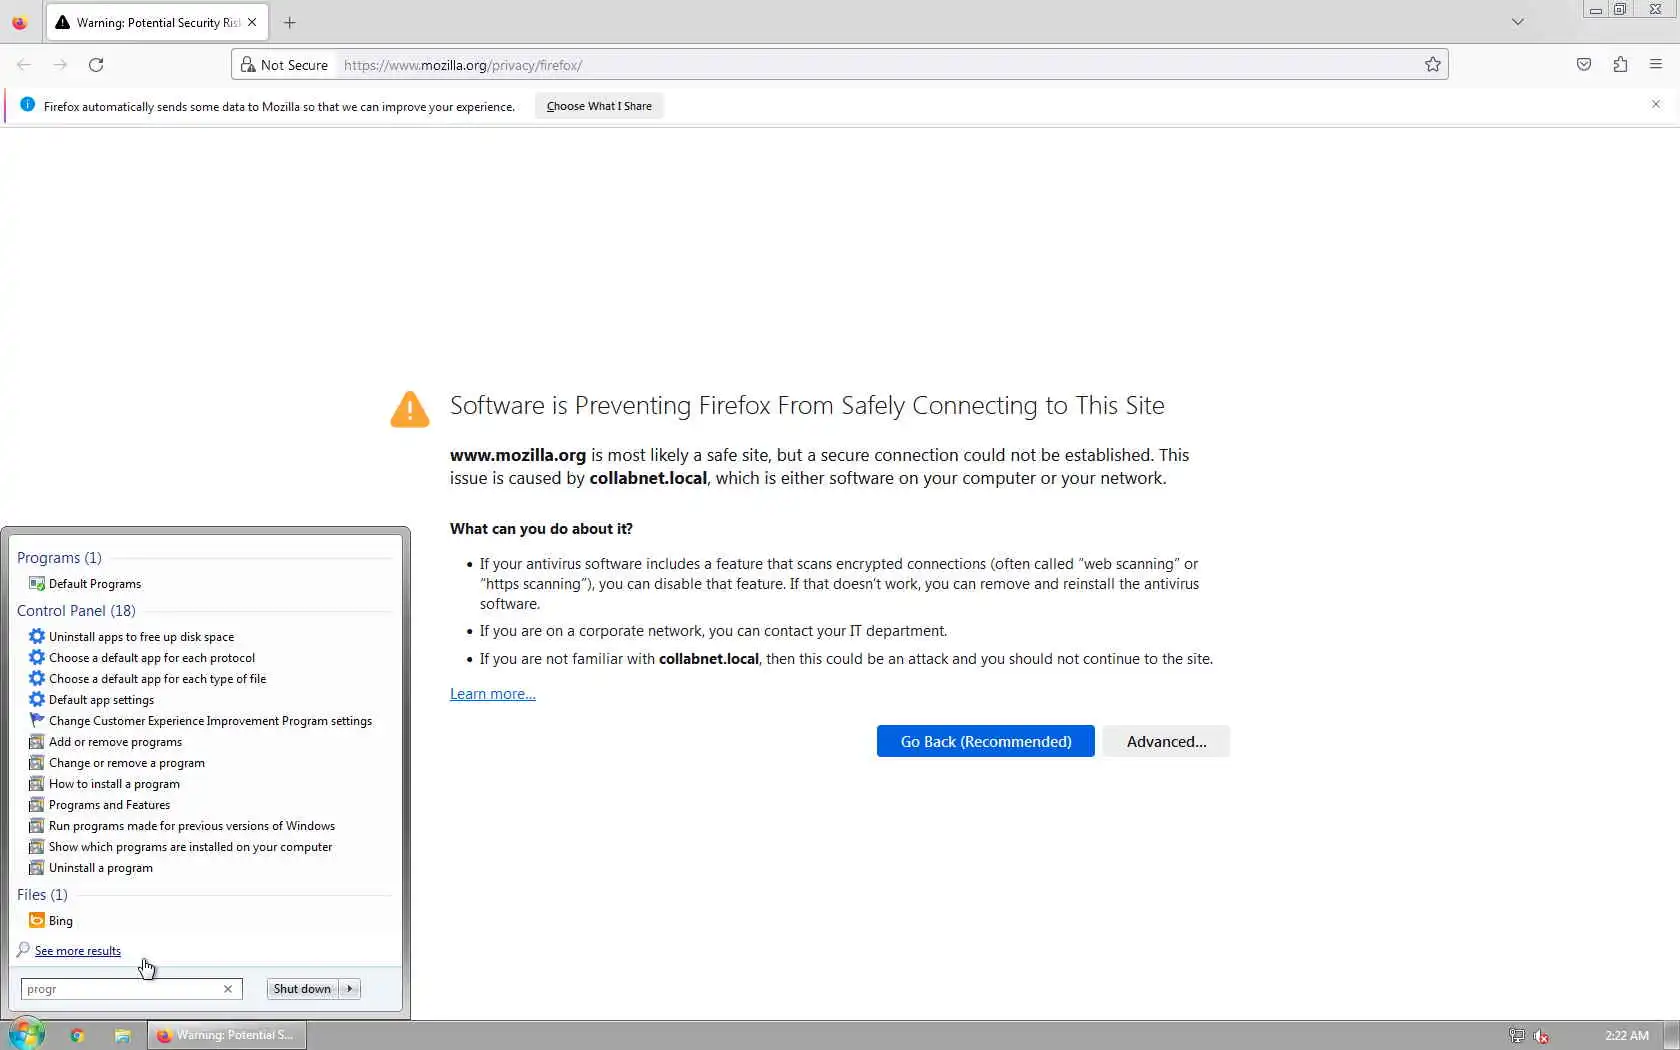Select Default app settings result

click(x=101, y=700)
